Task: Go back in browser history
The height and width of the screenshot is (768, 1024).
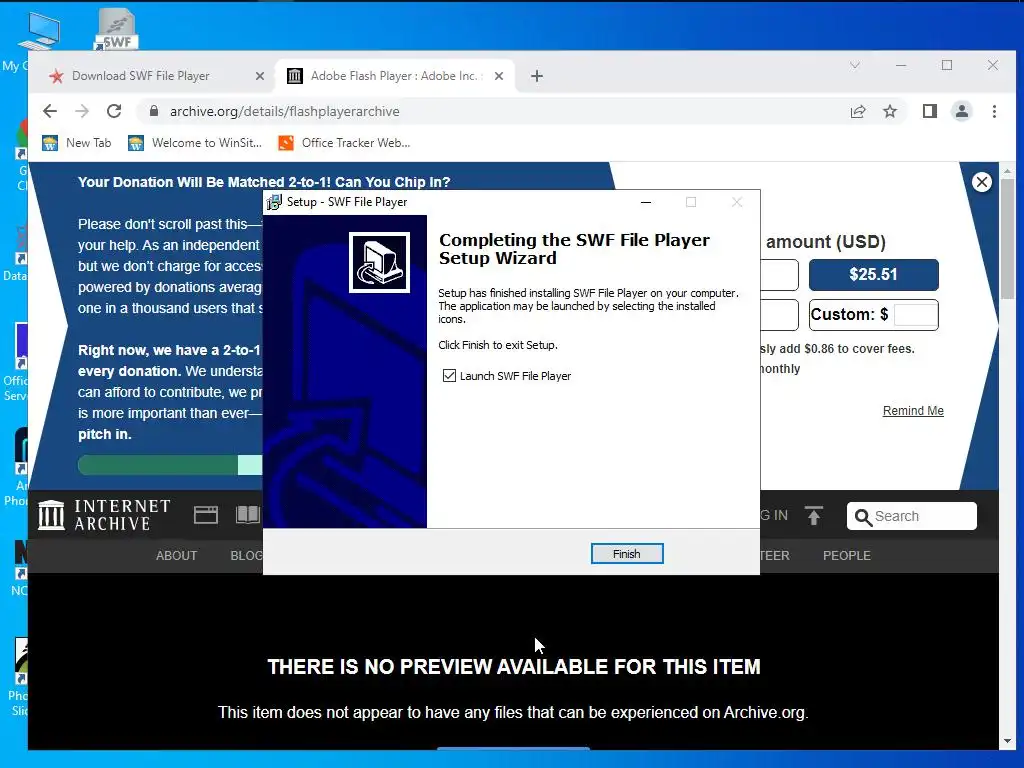Action: pos(50,111)
